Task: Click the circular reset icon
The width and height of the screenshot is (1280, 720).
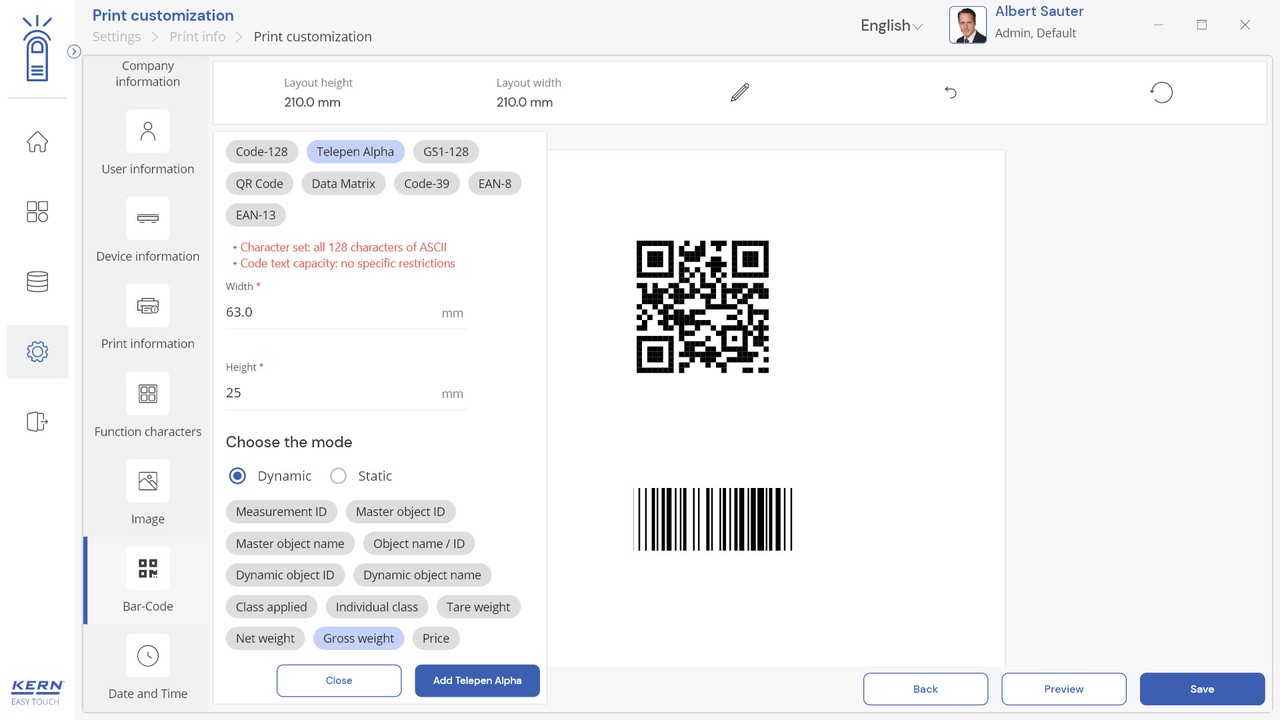Action: [1161, 93]
